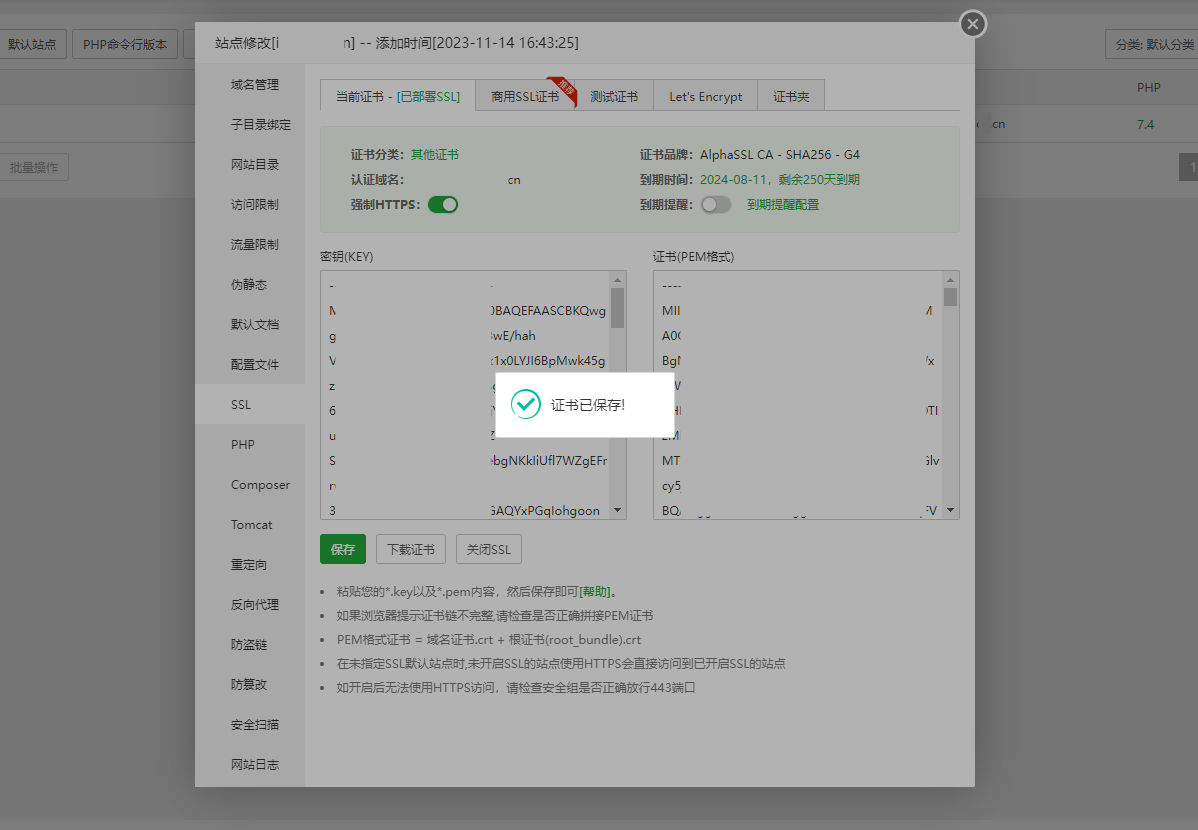The height and width of the screenshot is (830, 1198).
Task: Open the 证书夹 tab
Action: pos(791,96)
